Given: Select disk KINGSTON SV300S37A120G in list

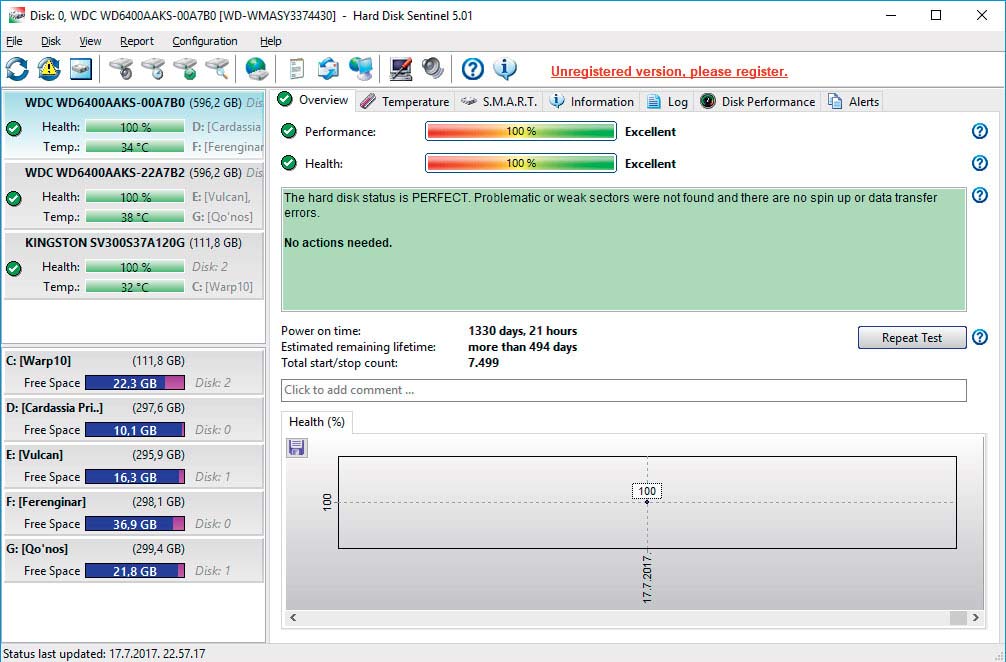Looking at the screenshot, I should (133, 265).
